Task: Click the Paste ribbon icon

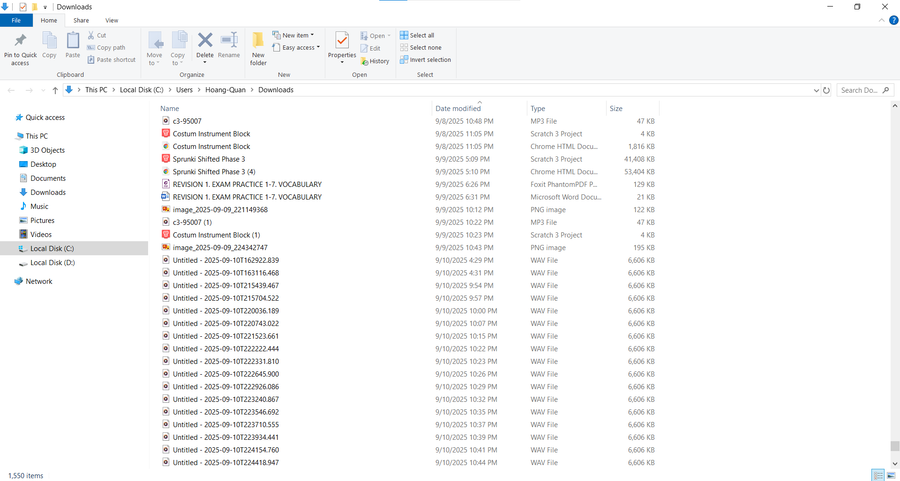Action: coord(73,41)
